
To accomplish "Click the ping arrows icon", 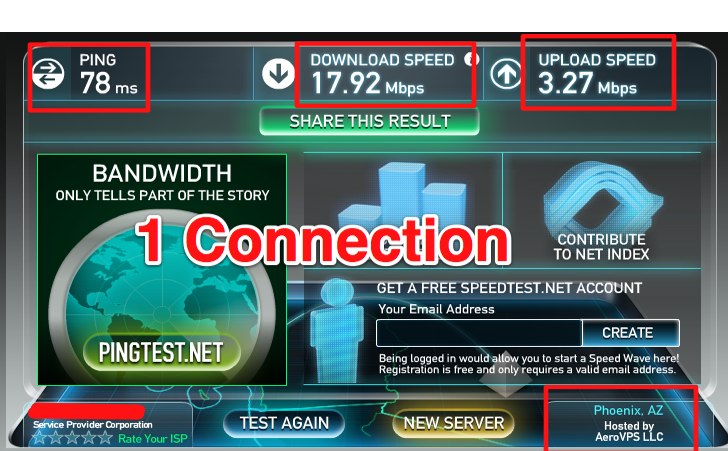I will 48,74.
